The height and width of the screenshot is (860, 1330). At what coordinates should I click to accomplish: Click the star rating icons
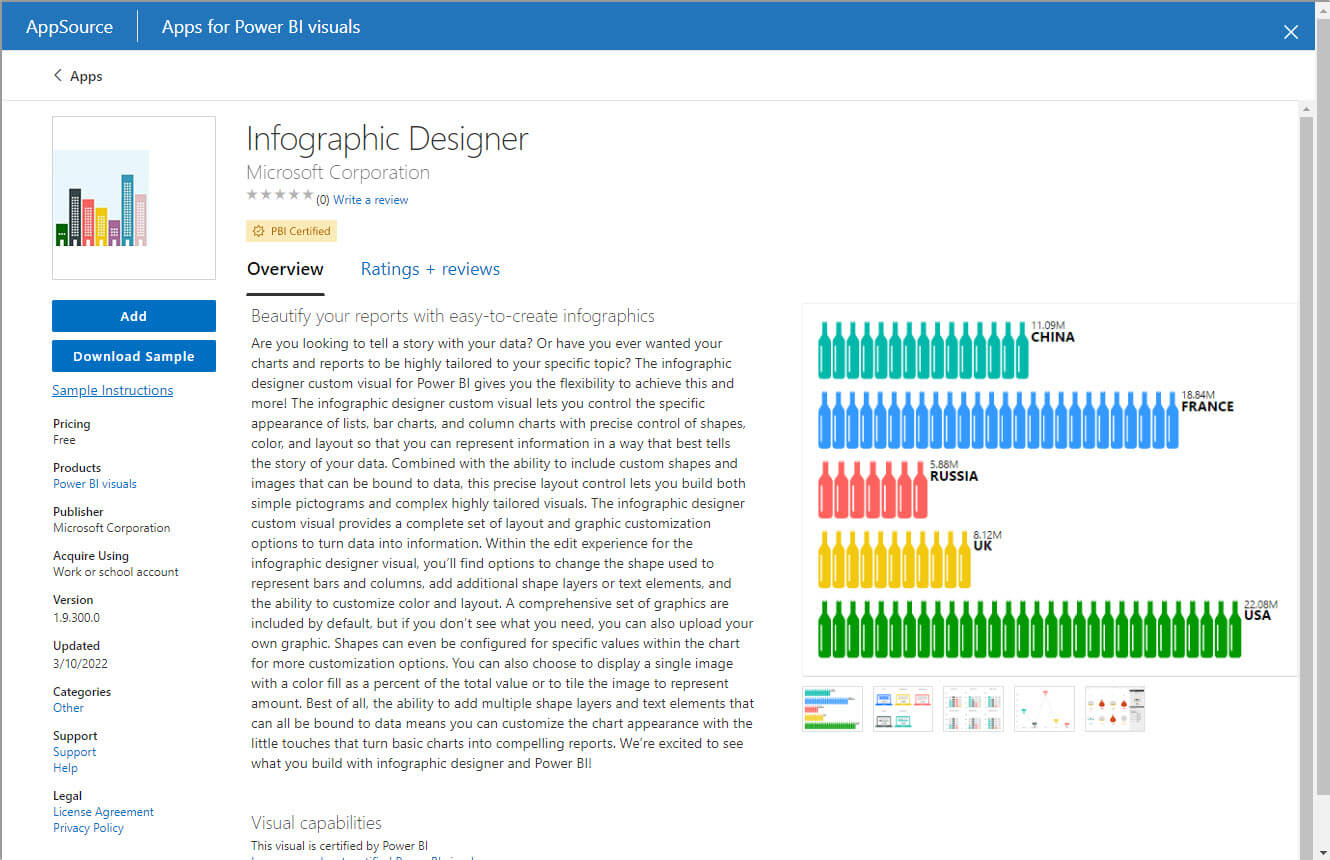tap(280, 196)
